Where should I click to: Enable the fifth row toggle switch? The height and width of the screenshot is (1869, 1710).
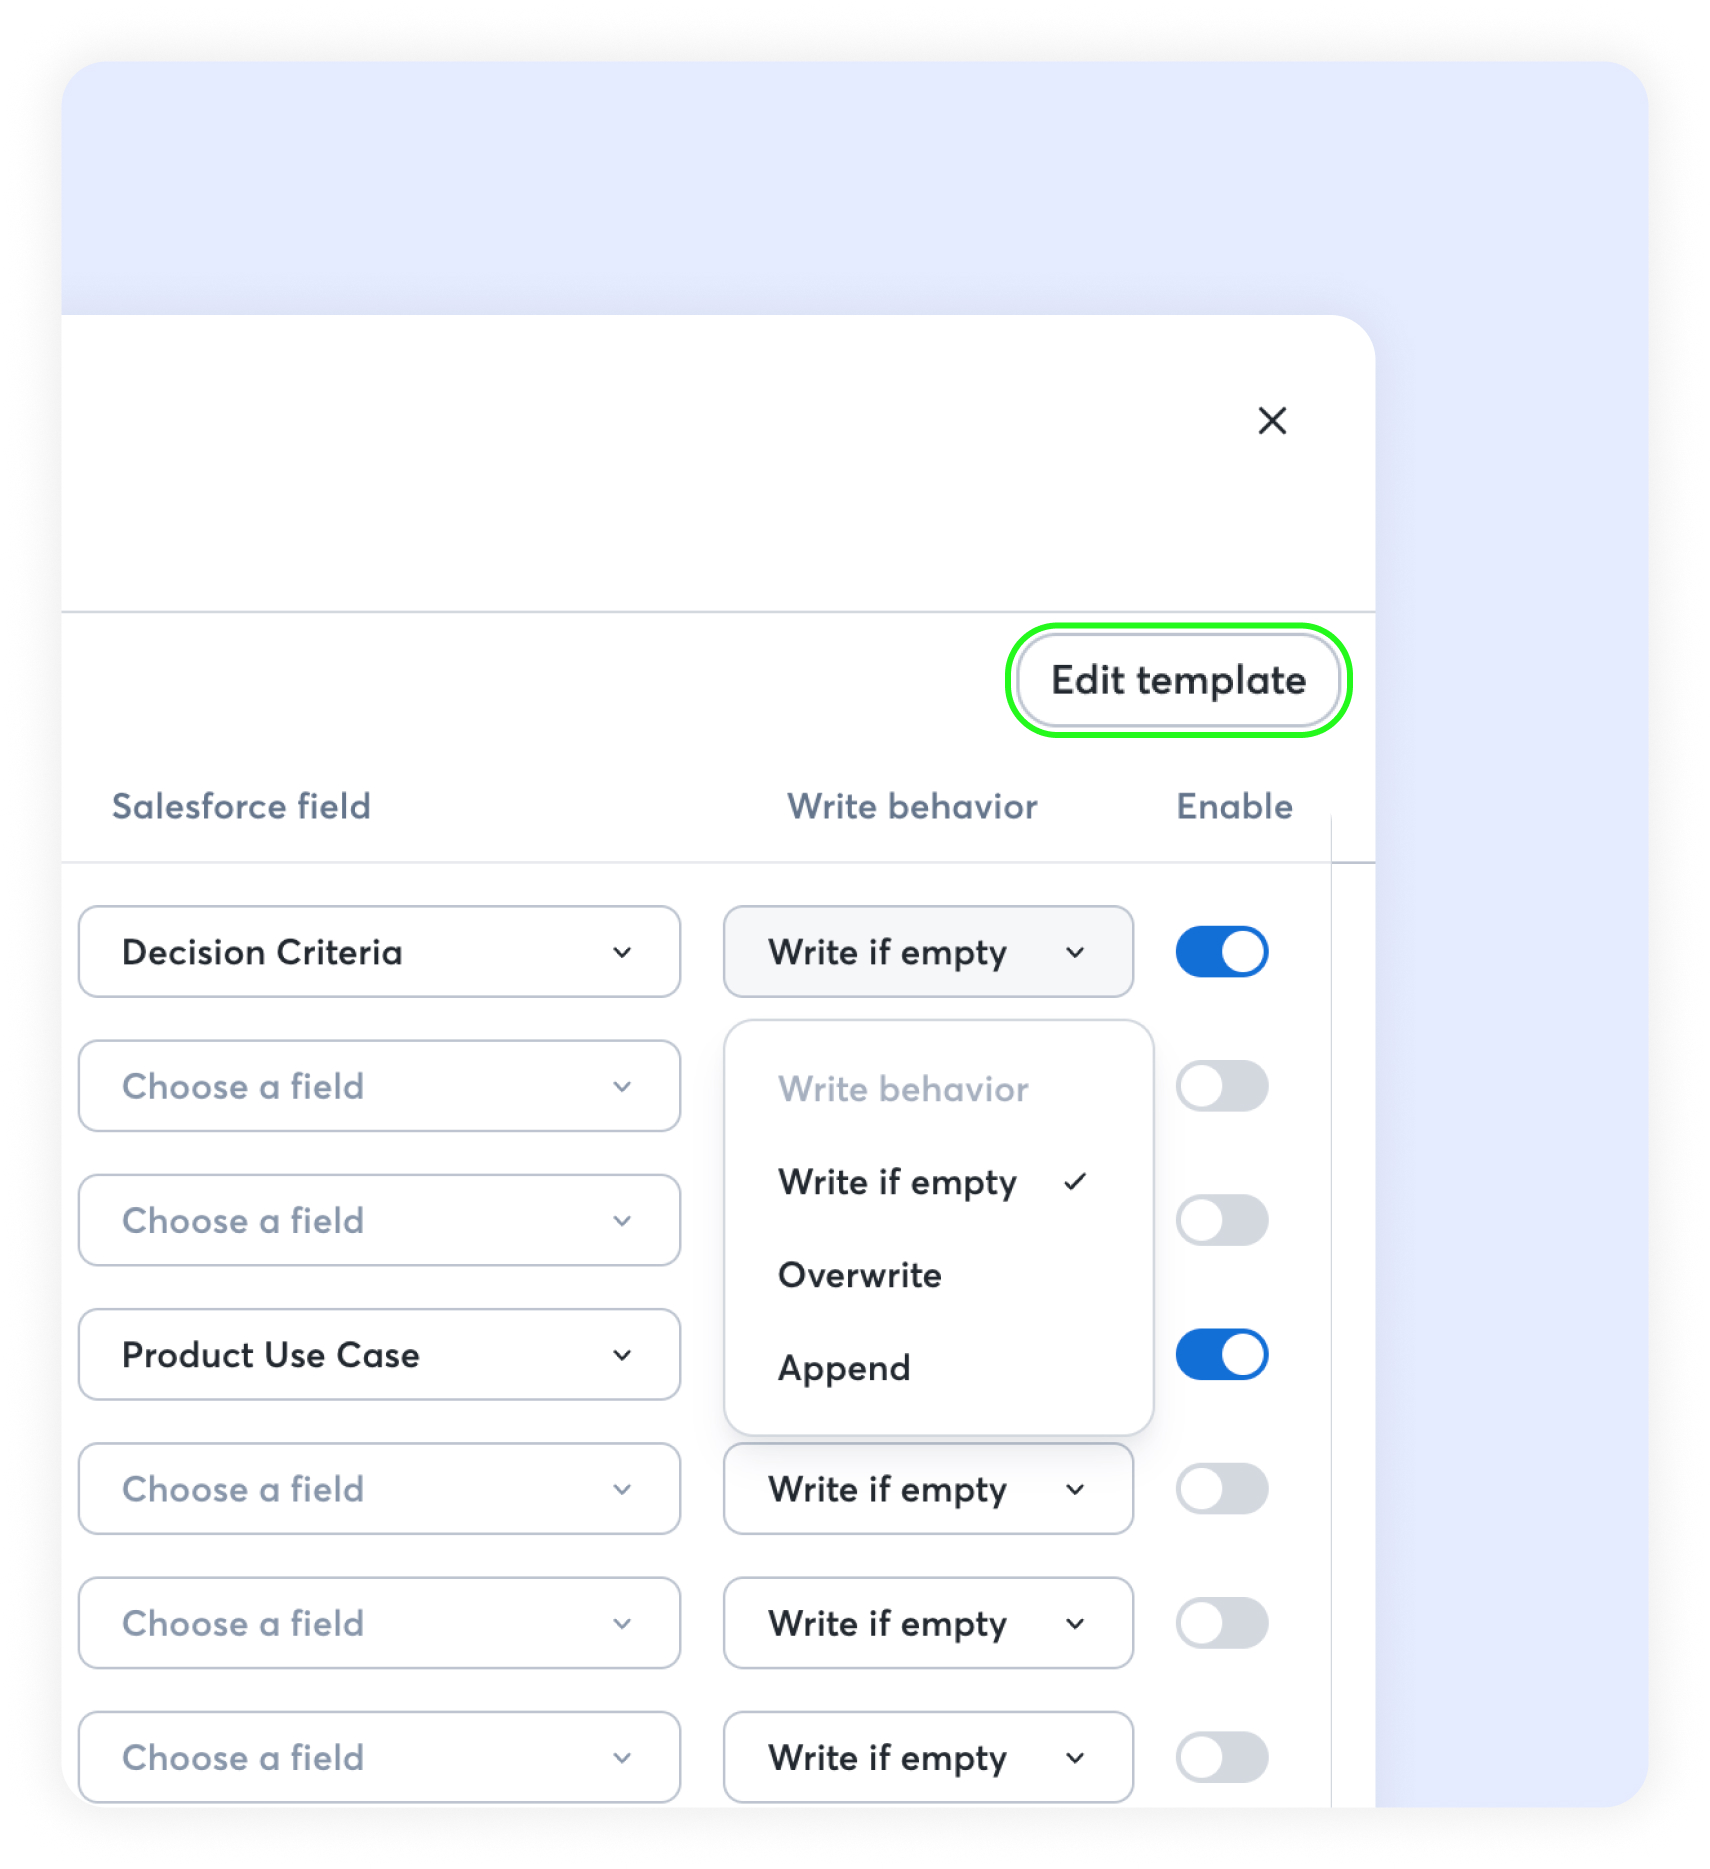(1221, 1489)
